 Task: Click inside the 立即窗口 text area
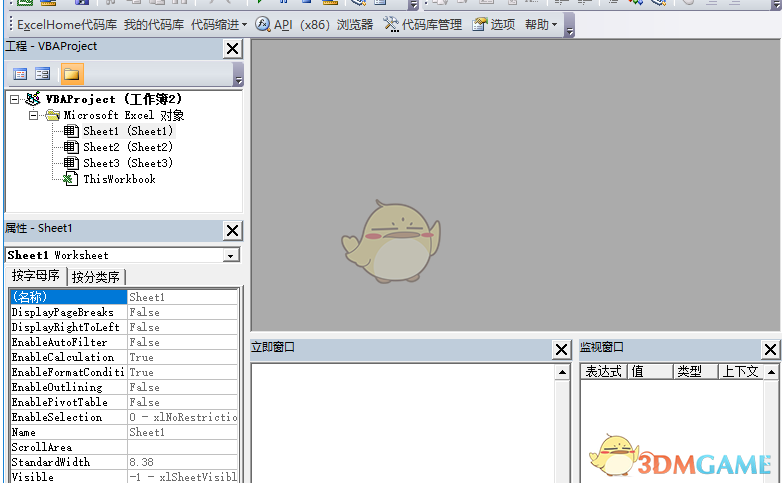tap(403, 423)
